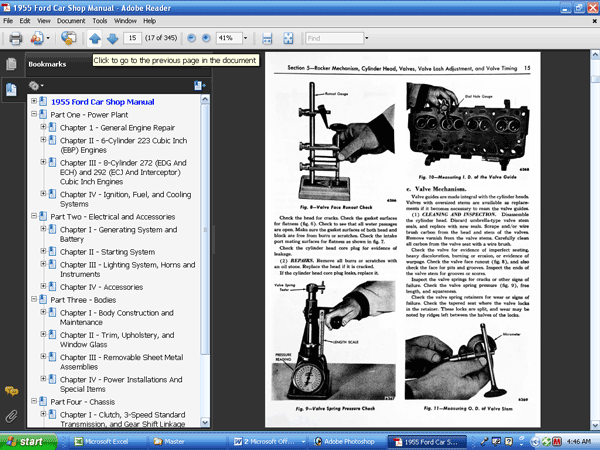The image size is (600, 450).
Task: Collapse the Part One - Power Plant bookmark
Action: (34, 114)
